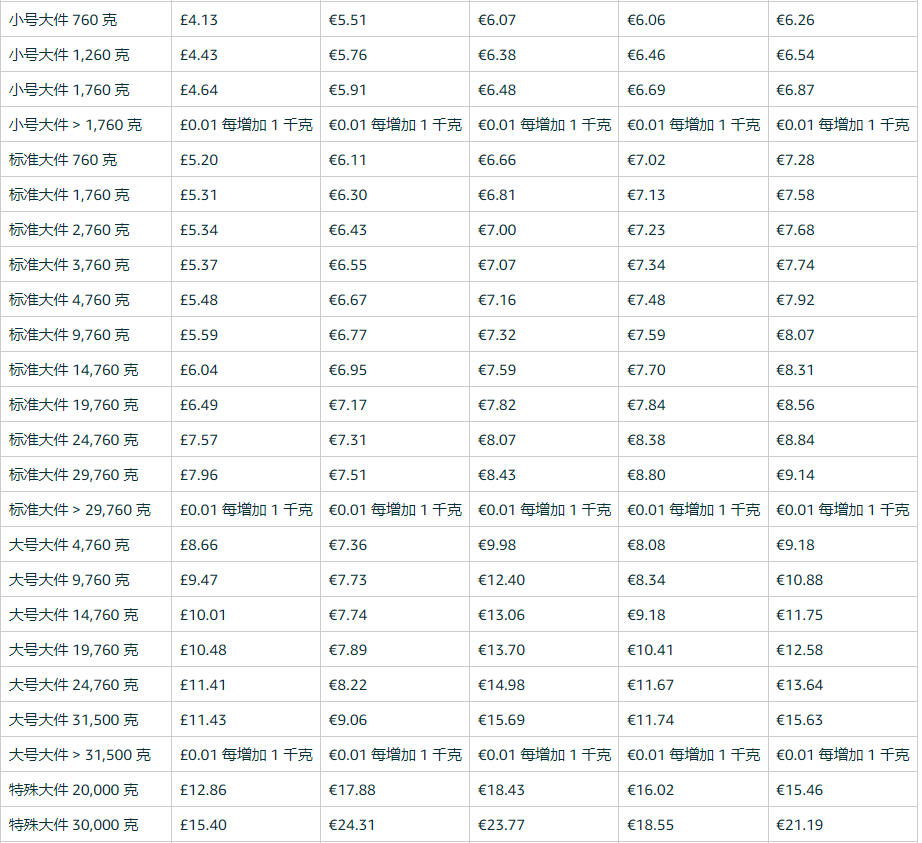The height and width of the screenshot is (843, 922).
Task: Click the 大号大件 19,760 克 row label
Action: pos(74,650)
